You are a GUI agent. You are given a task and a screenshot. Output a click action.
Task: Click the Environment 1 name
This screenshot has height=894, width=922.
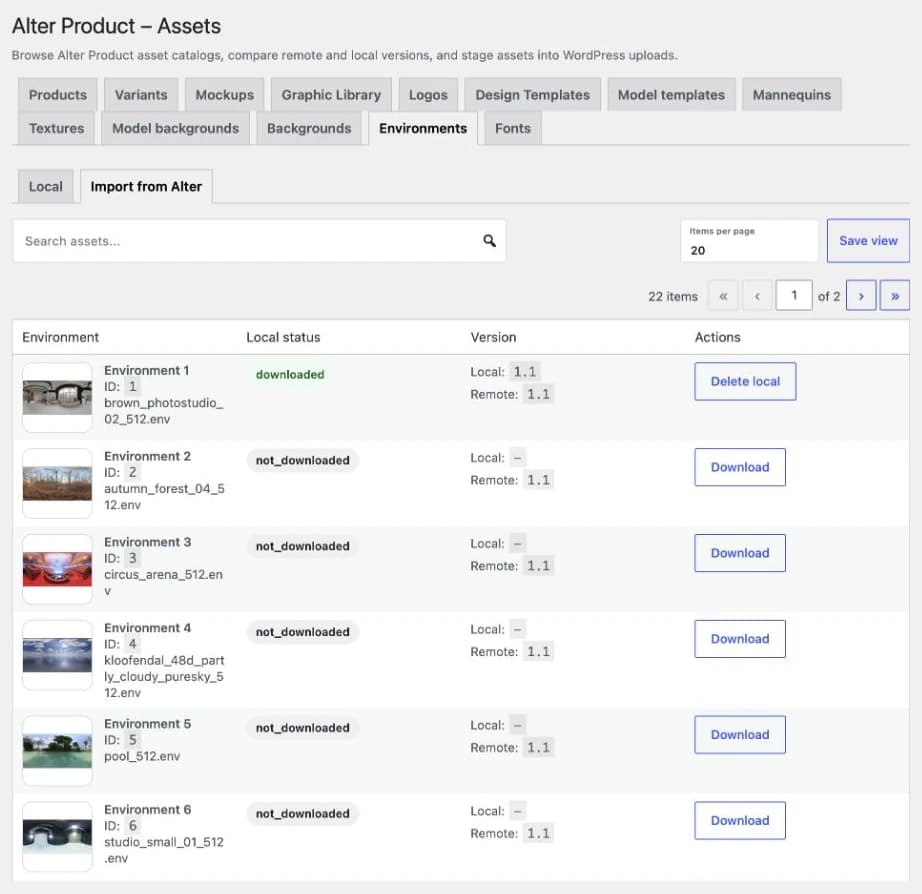tap(146, 370)
